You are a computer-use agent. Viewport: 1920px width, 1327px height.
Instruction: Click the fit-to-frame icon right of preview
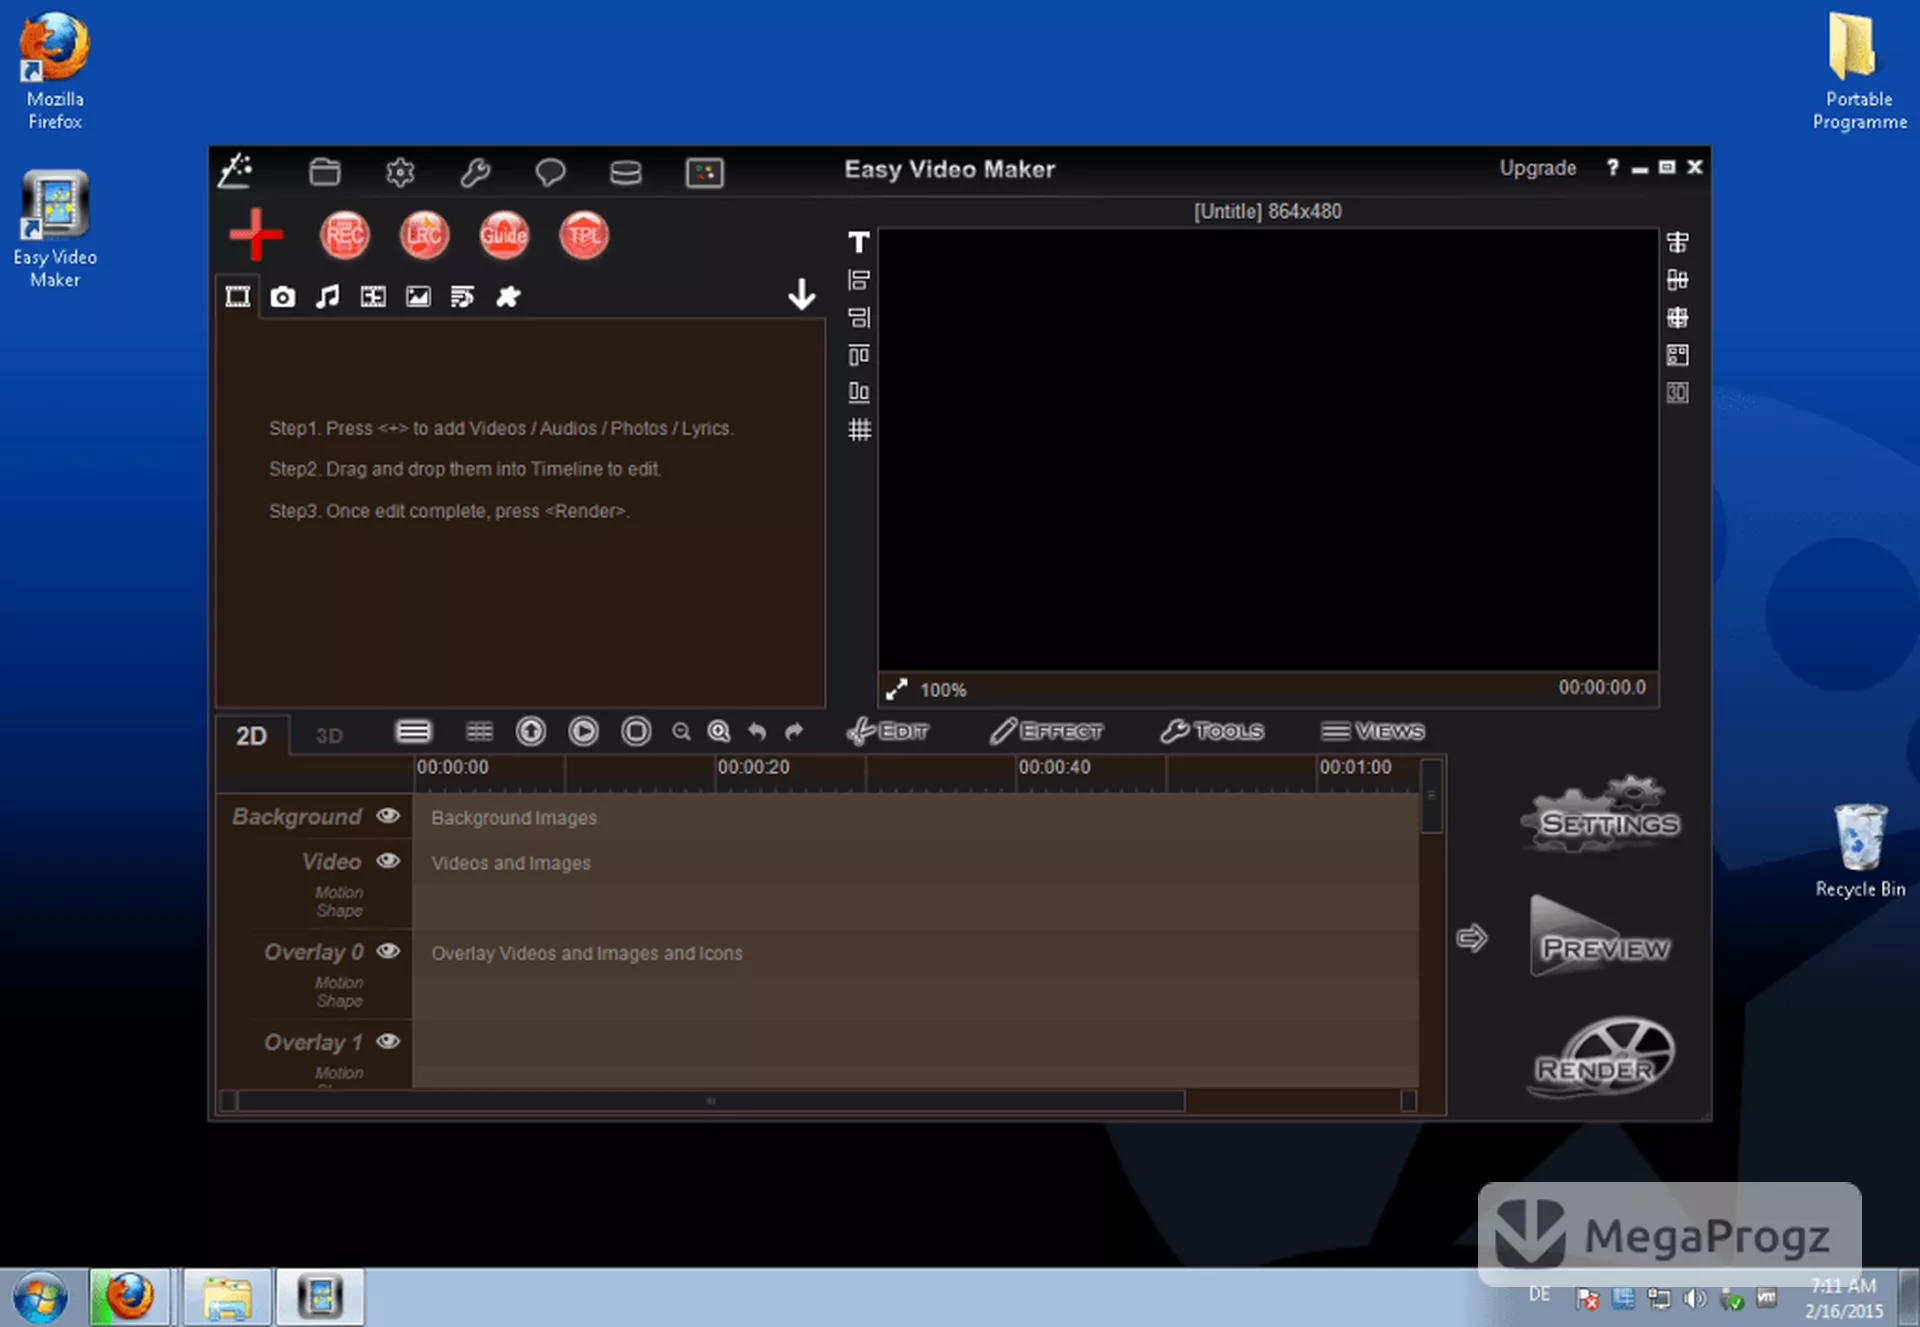pyautogui.click(x=1678, y=355)
